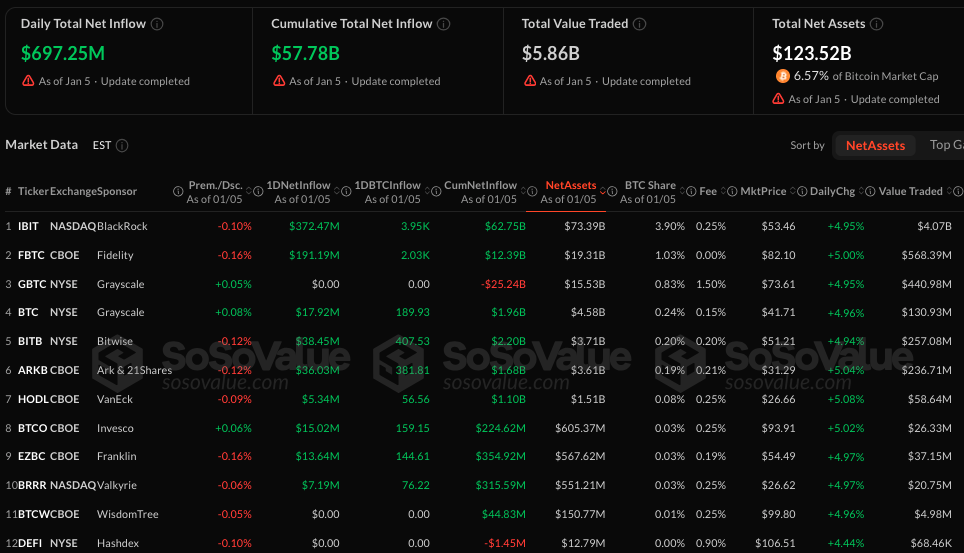Toggle sort arrows after 1DNetInflow header
This screenshot has height=553, width=964.
(x=336, y=191)
